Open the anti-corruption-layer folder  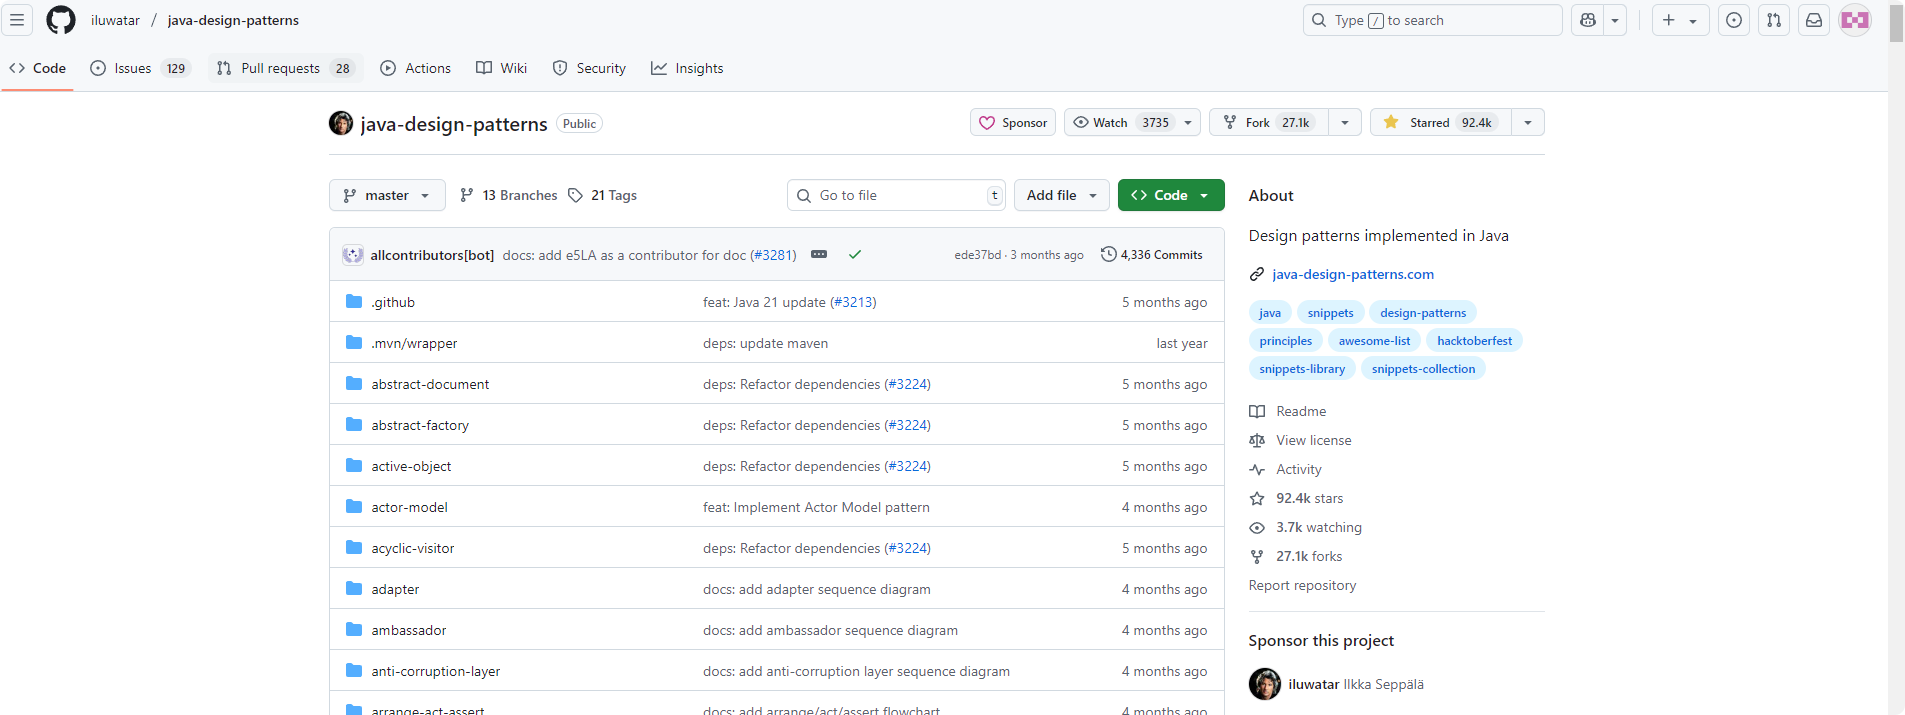435,671
